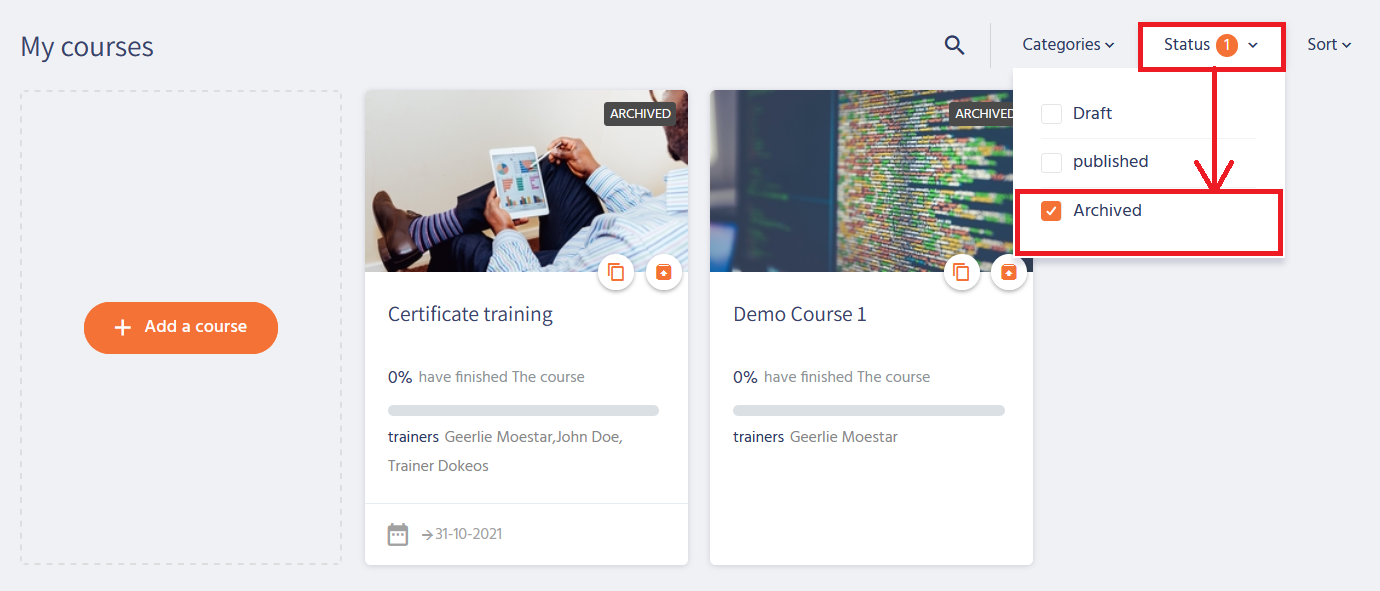Duplicate the Demo Course 1 course
The image size is (1380, 591).
coord(961,272)
